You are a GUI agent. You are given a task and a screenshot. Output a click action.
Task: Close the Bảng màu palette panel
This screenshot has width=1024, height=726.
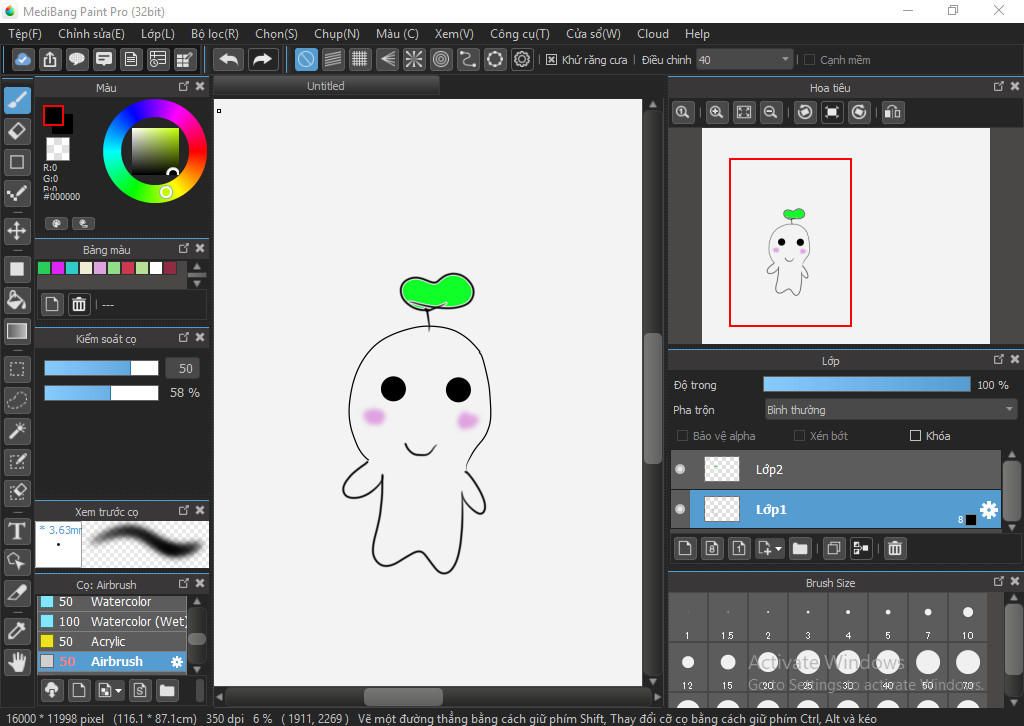pos(200,249)
